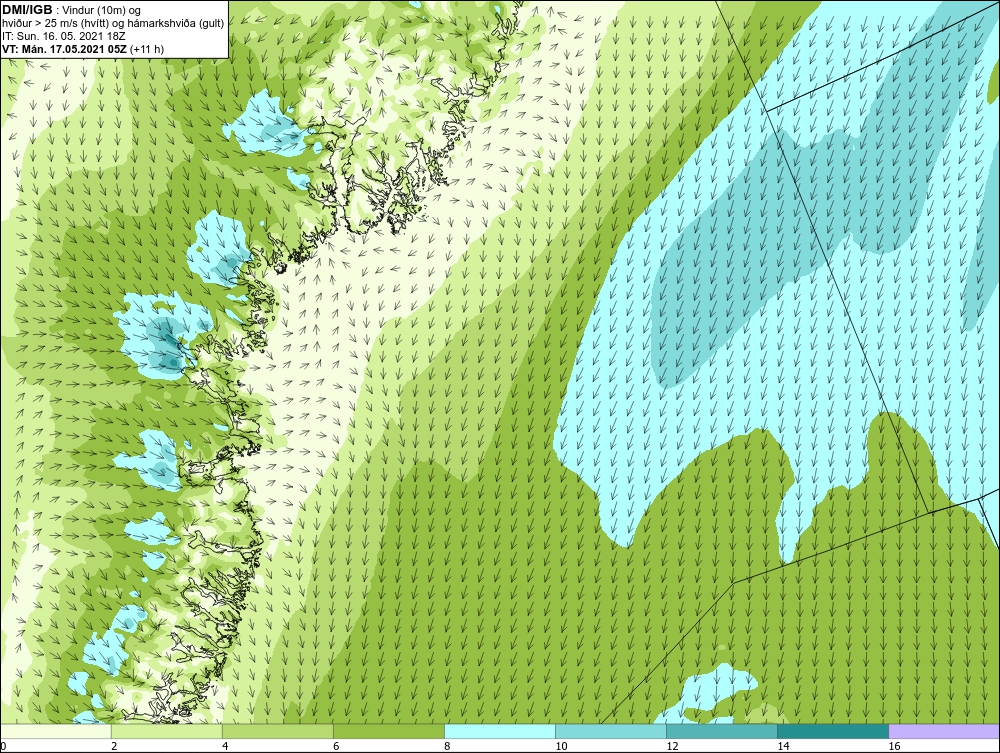Click the scale label '6'
1000x753 pixels.
coord(336,746)
